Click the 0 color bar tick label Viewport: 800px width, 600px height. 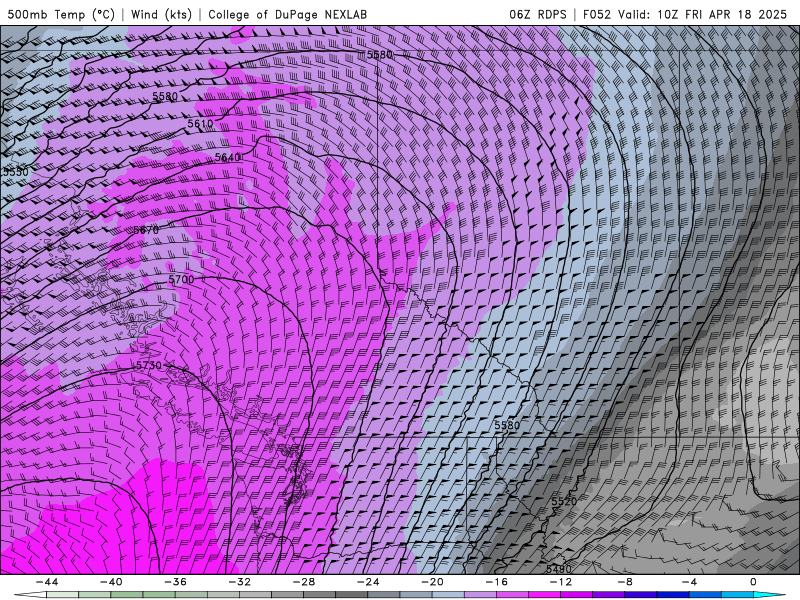[x=754, y=582]
